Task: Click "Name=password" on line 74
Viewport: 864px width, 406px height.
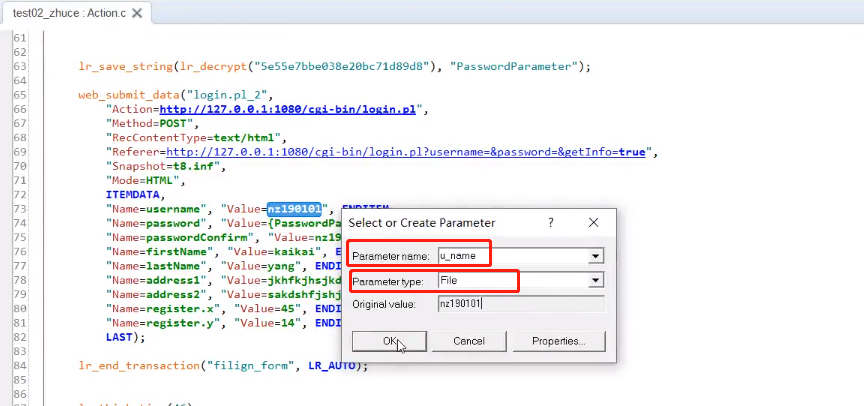Action: coord(156,224)
